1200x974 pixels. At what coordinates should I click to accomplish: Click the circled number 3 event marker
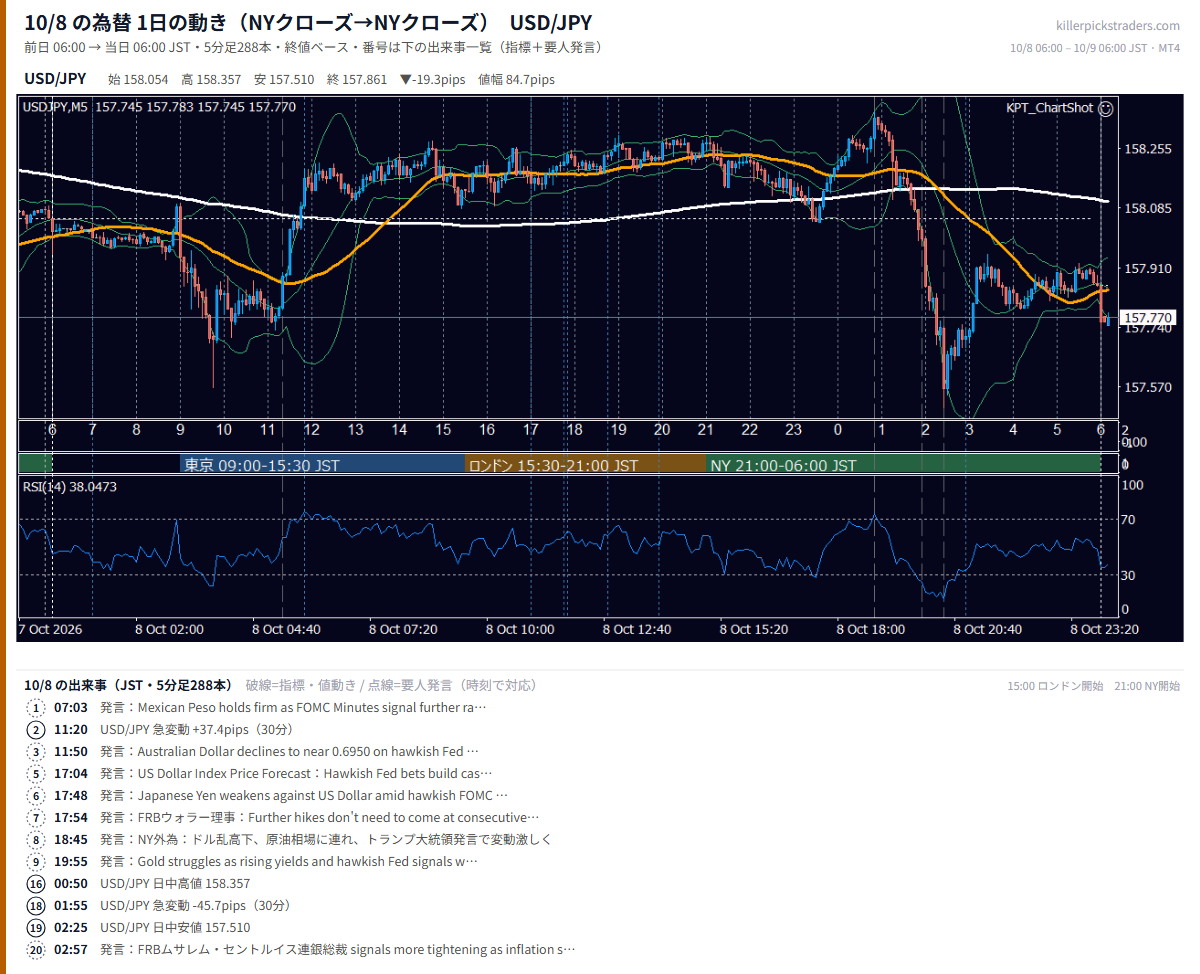pos(36,751)
